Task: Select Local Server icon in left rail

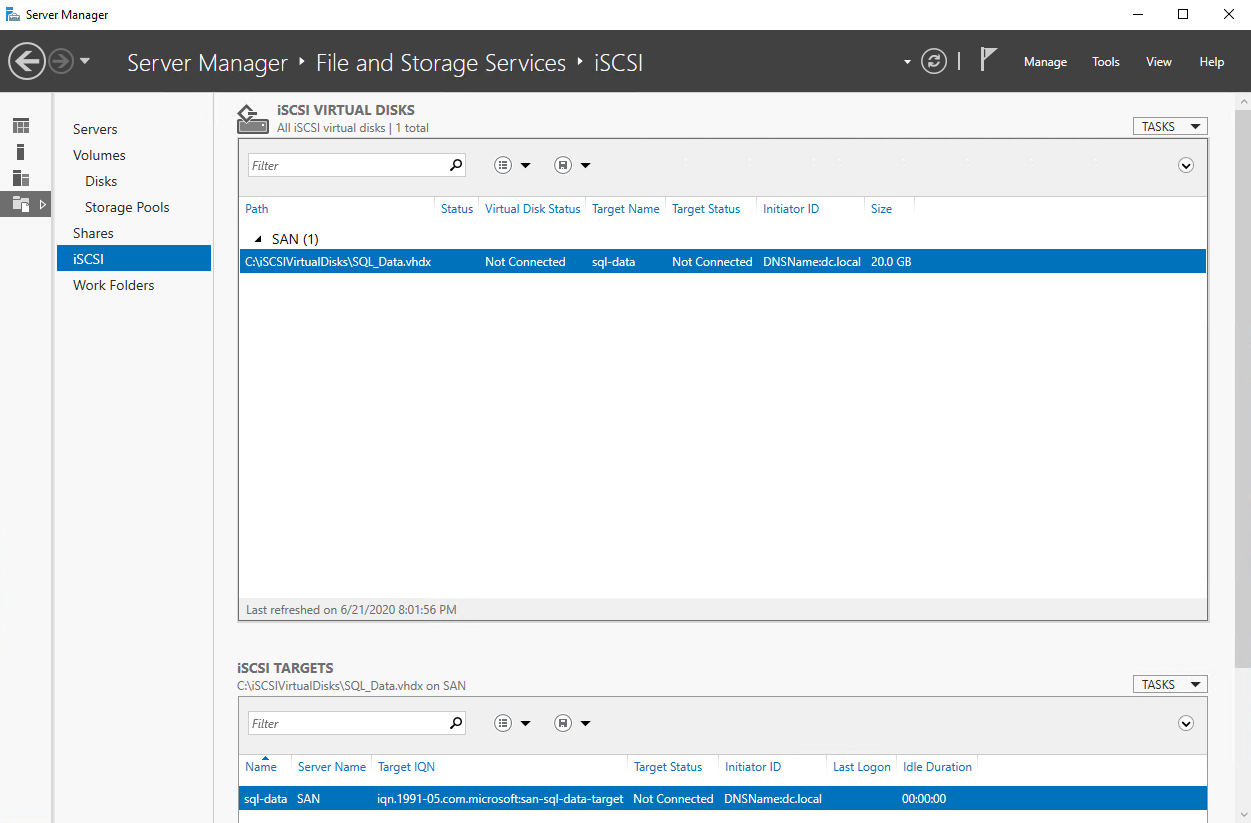Action: (x=21, y=152)
